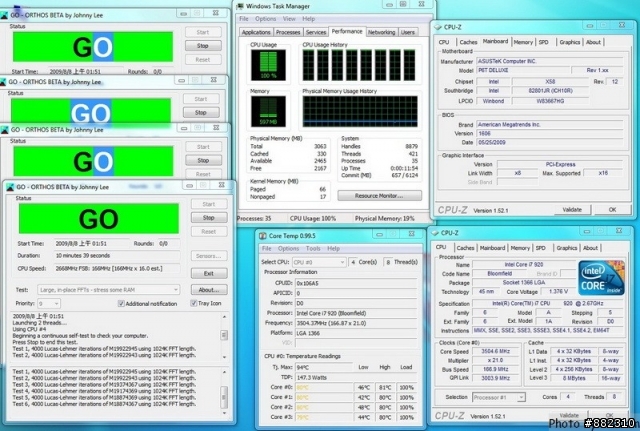Click the Core #3 temperature reading in Core Temp
Image resolution: width=640 pixels, height=431 pixels.
click(x=324, y=417)
